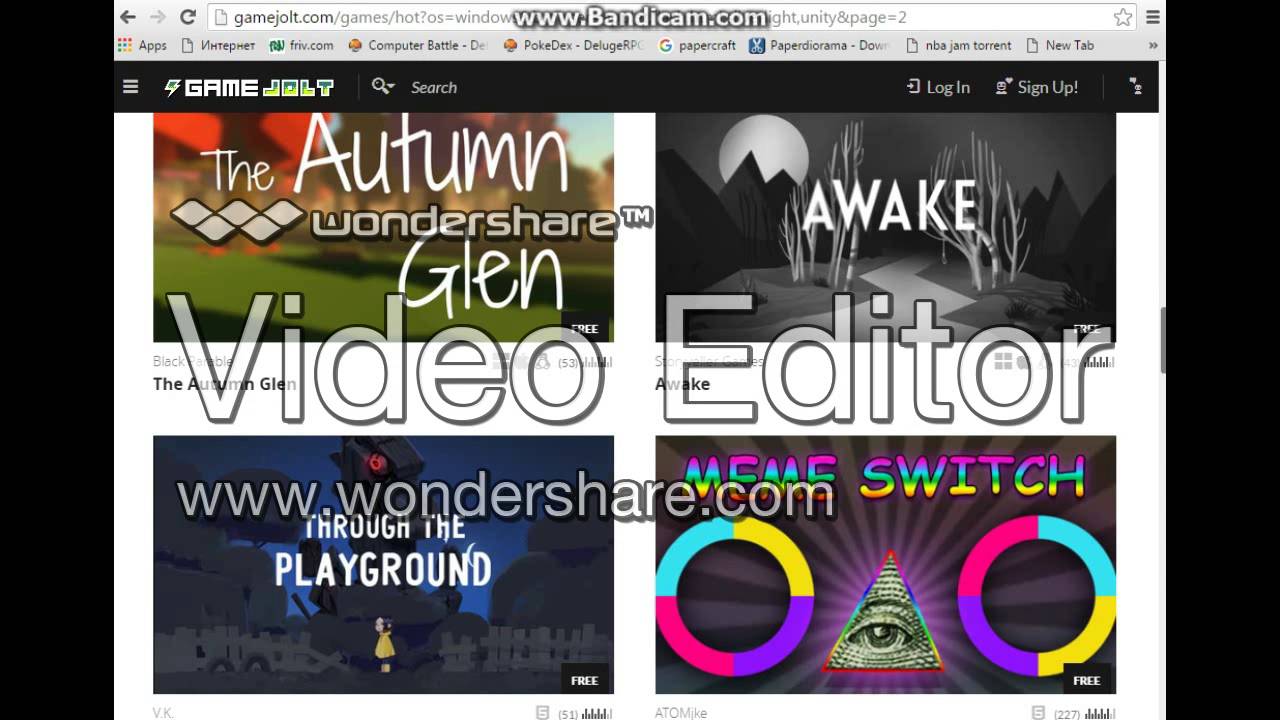Expand the search magnifier dropdown
1280x720 pixels.
point(383,87)
